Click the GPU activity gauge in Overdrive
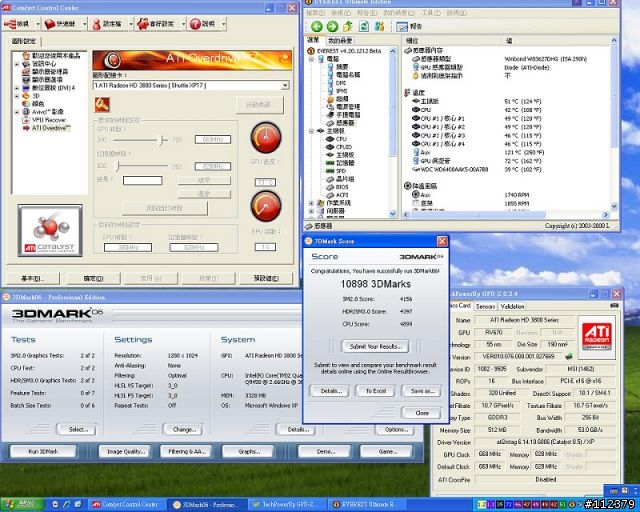 click(x=266, y=206)
